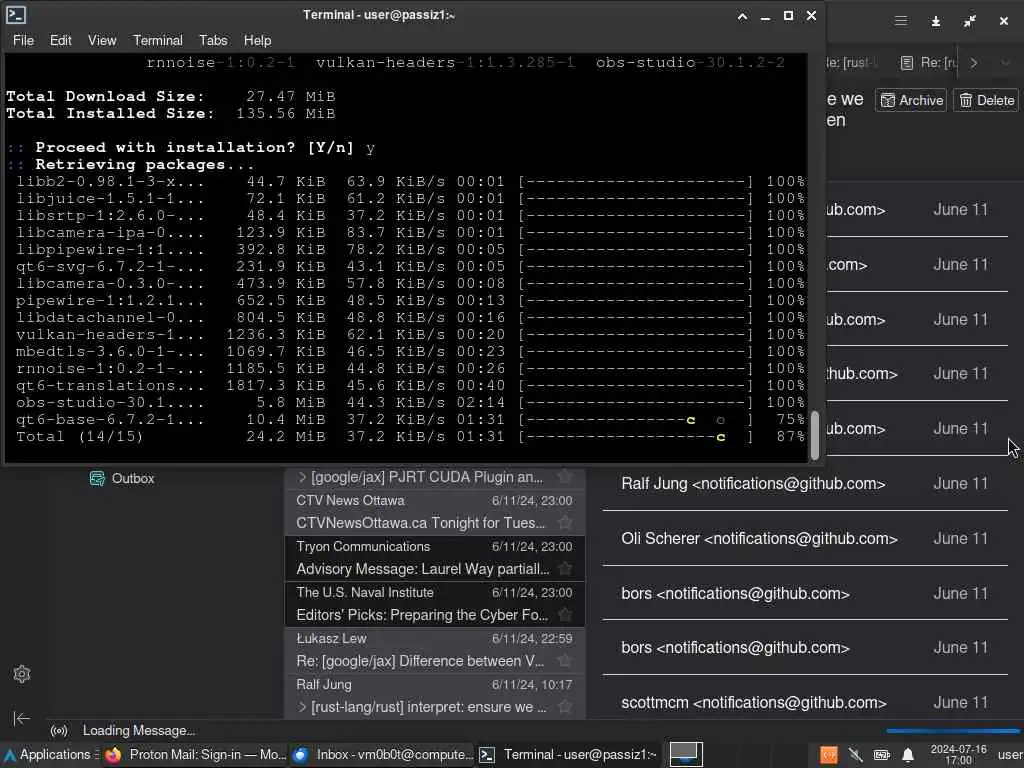Click the orange tray applet icon

pyautogui.click(x=829, y=756)
